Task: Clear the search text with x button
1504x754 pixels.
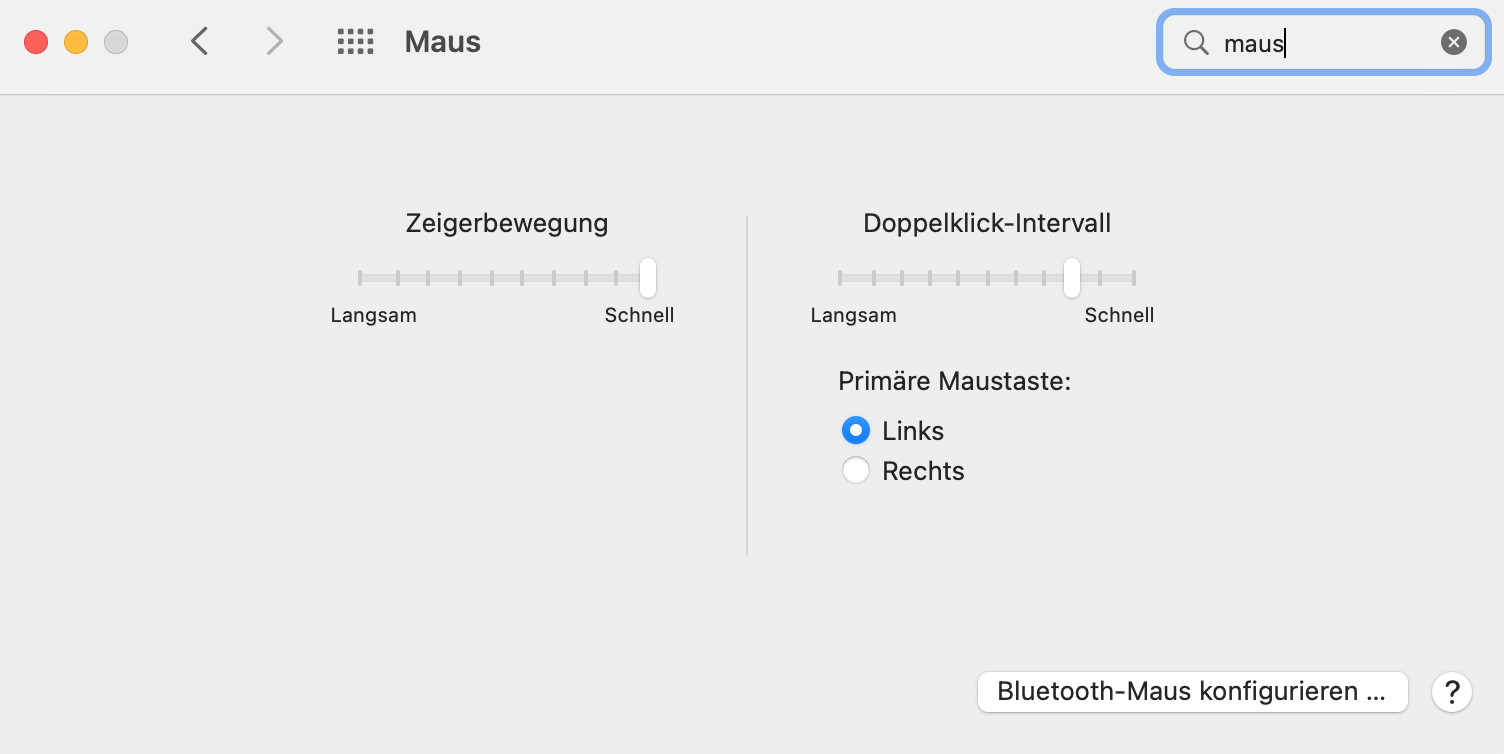Action: [1453, 42]
